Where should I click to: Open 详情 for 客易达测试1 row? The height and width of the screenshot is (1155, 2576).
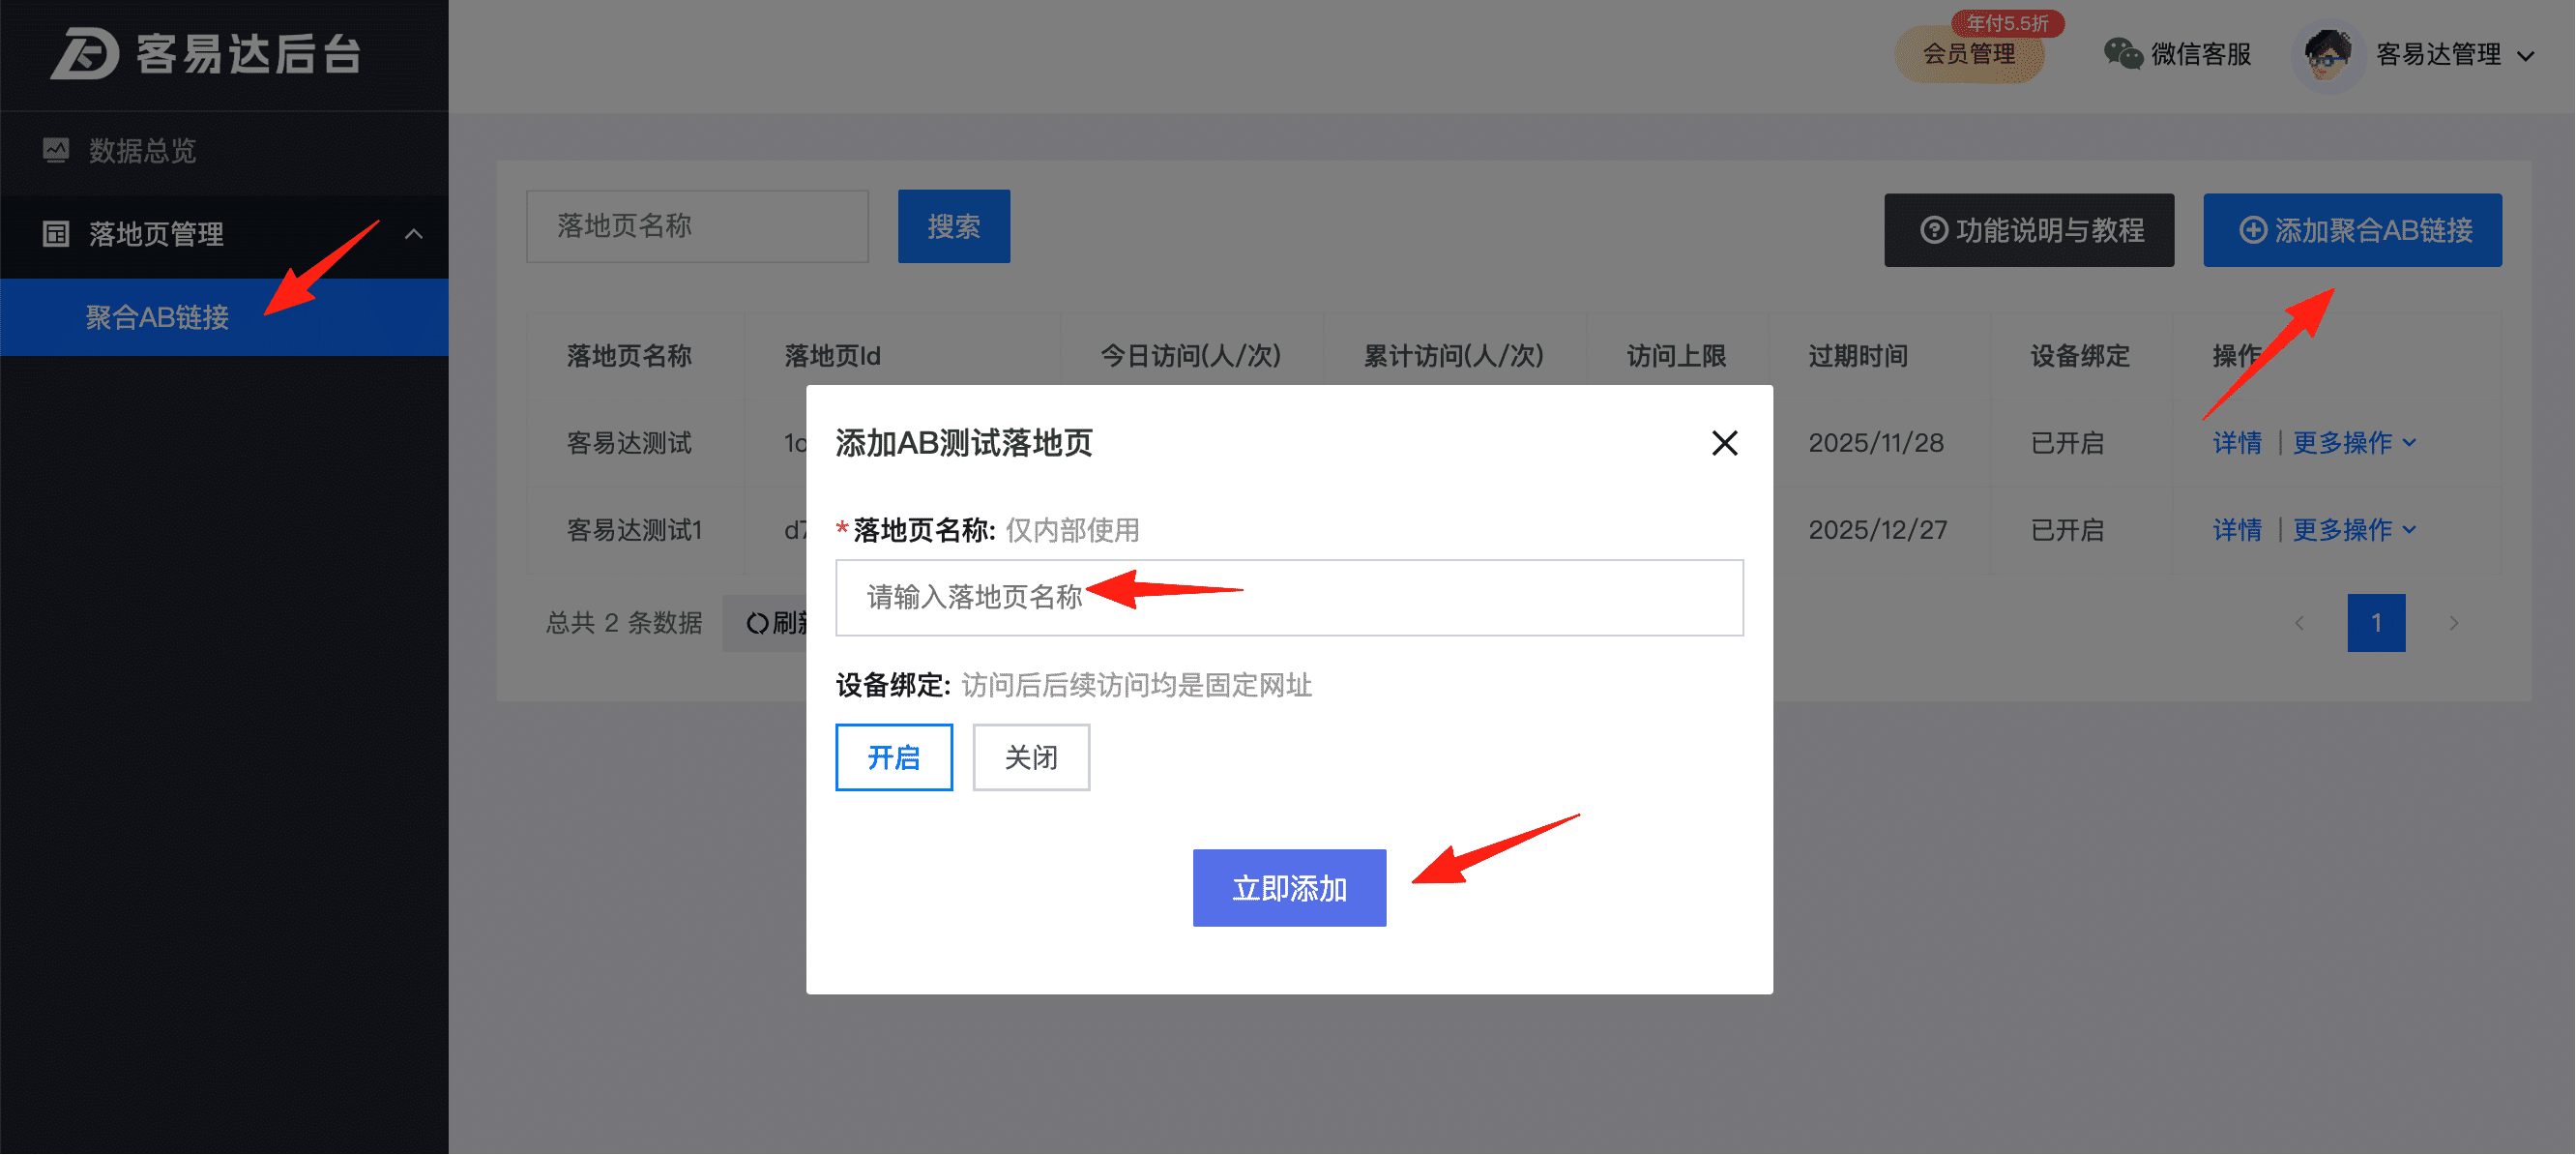point(2236,530)
